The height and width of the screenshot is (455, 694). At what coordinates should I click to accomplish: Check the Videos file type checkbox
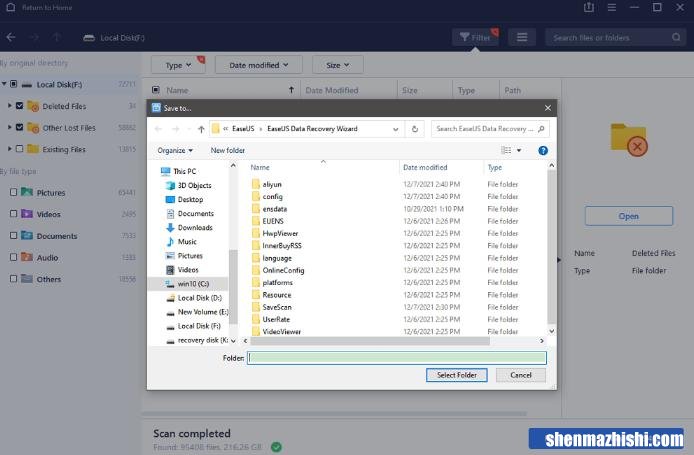[x=13, y=214]
